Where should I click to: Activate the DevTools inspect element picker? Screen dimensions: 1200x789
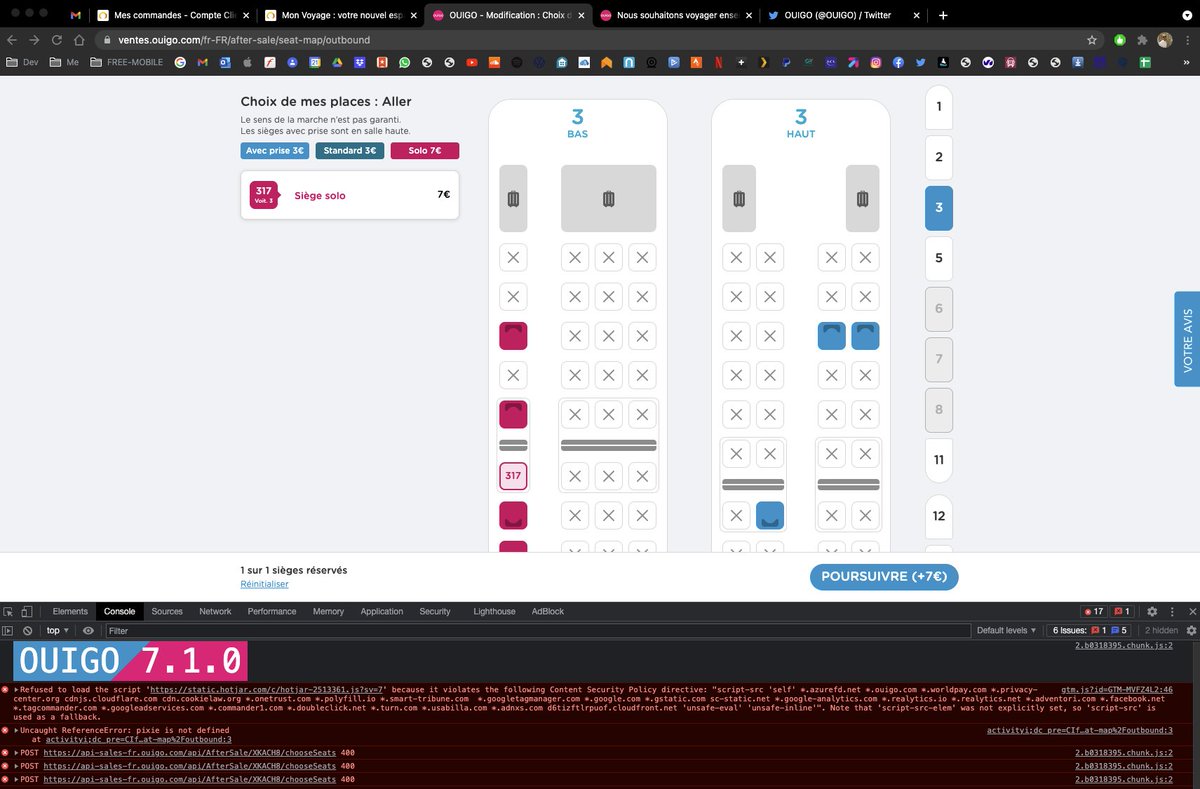coord(9,611)
